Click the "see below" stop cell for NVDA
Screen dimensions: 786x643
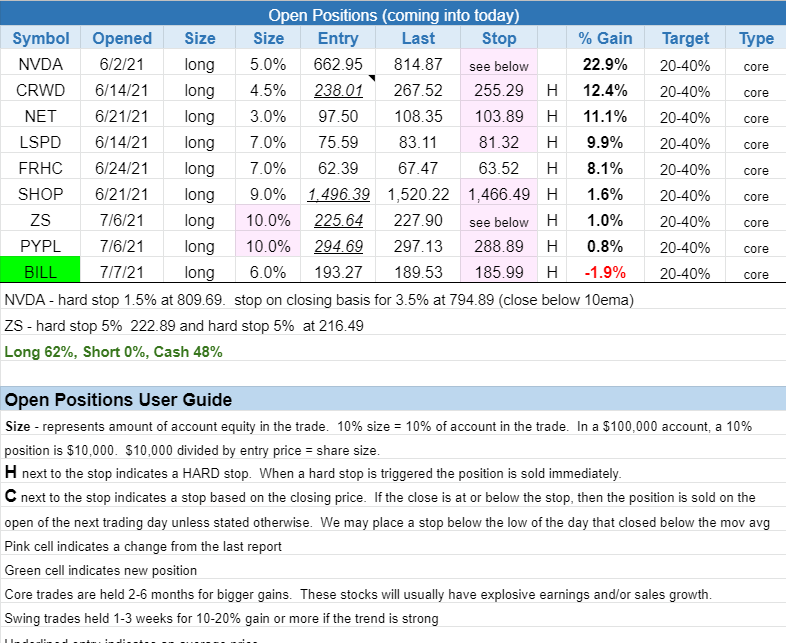coord(499,65)
